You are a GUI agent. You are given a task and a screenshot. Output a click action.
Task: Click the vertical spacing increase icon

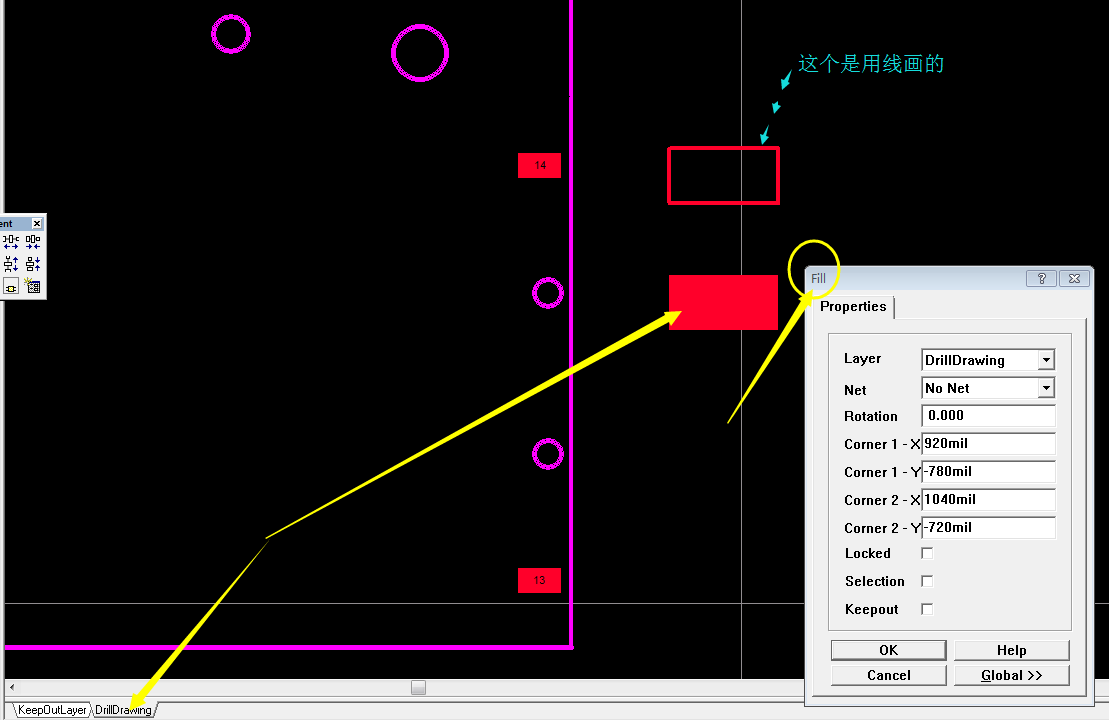pos(11,264)
